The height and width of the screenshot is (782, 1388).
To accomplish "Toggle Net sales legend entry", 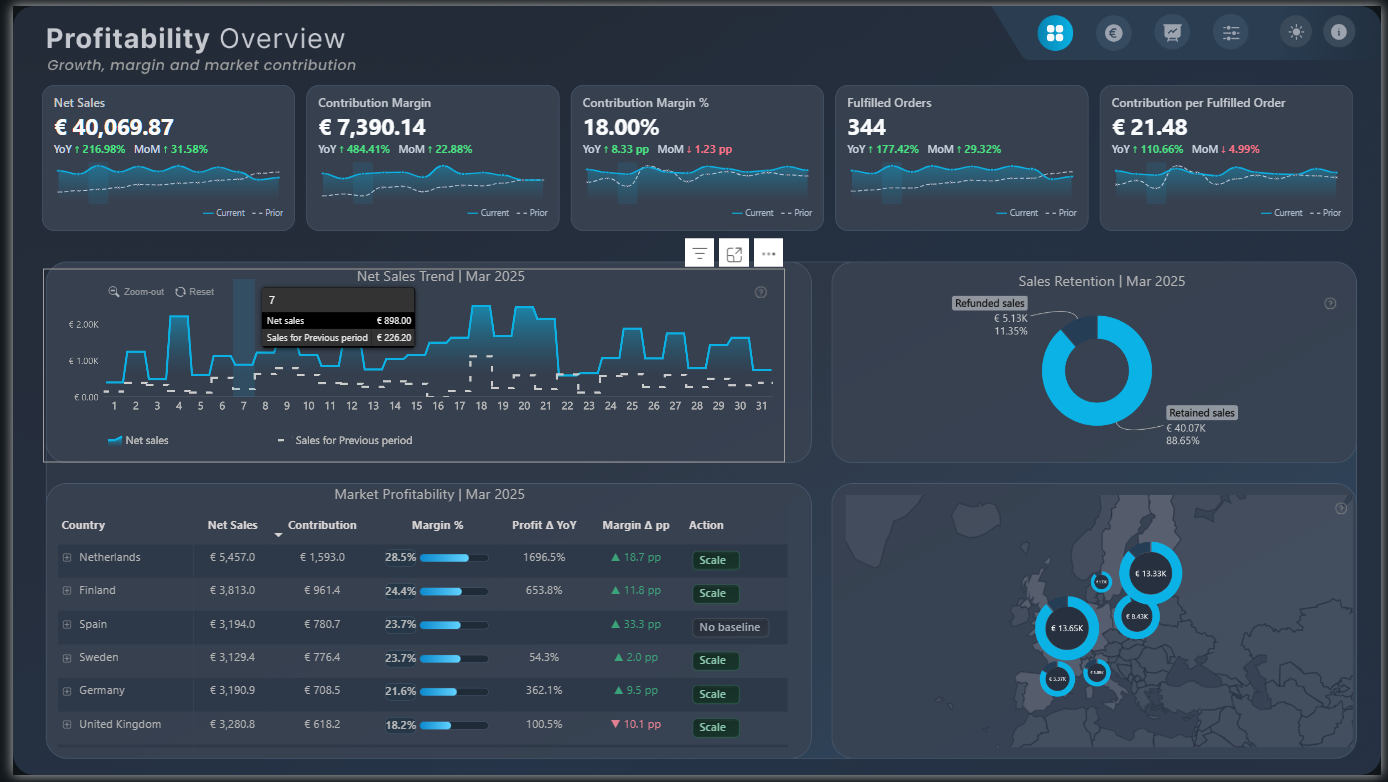I will [138, 440].
